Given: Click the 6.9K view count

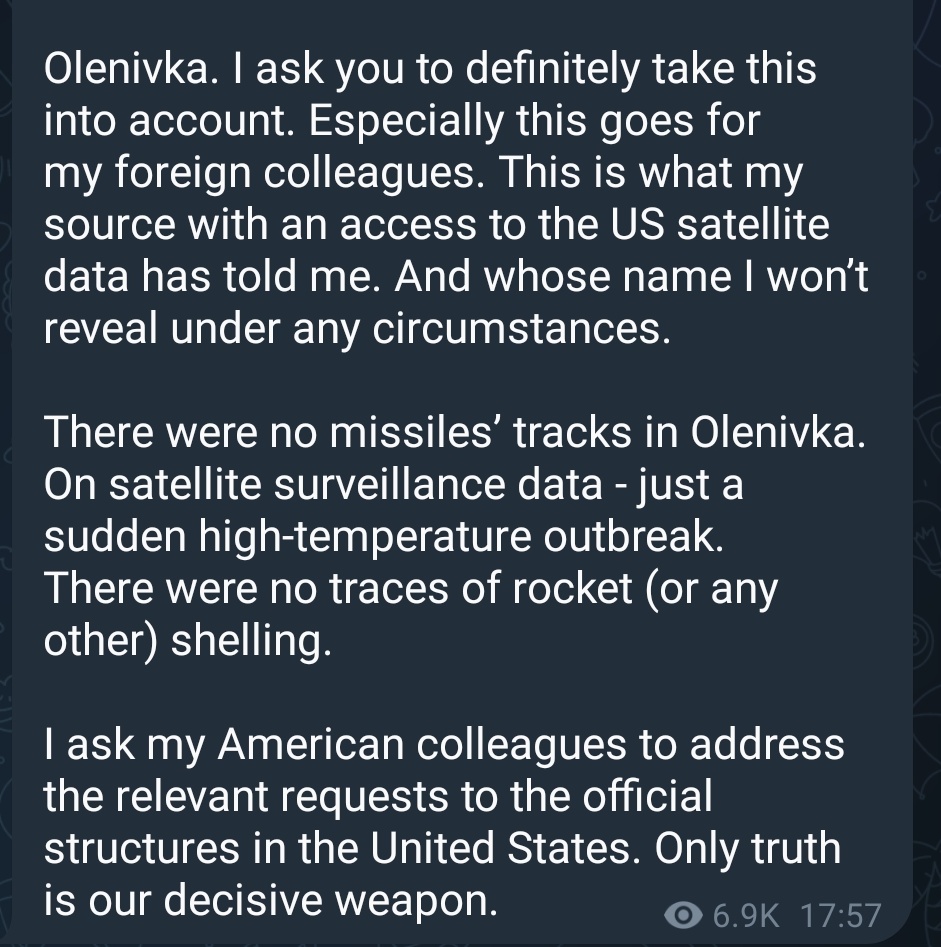Looking at the screenshot, I should click(x=746, y=915).
